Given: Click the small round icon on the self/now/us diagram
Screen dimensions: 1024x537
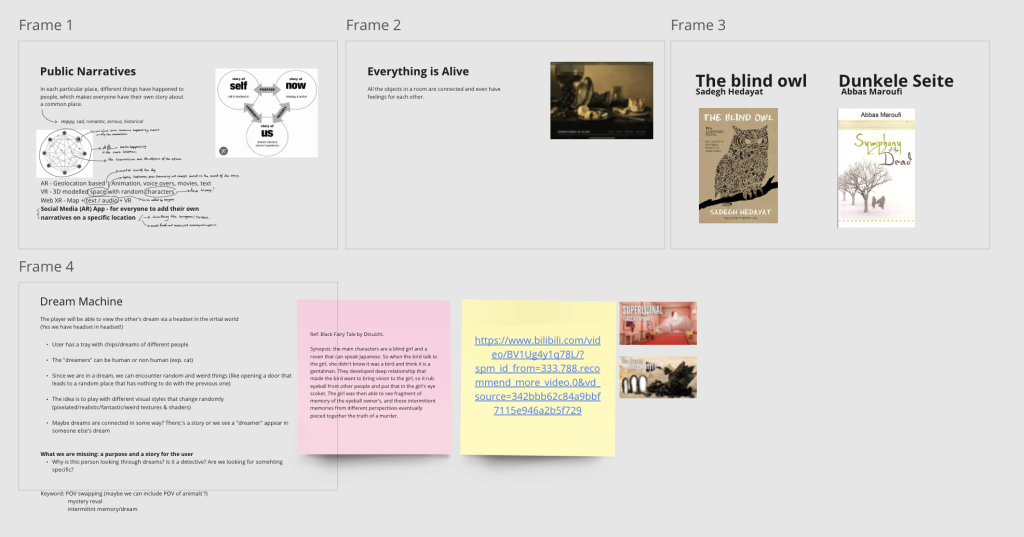Looking at the screenshot, I should point(223,151).
